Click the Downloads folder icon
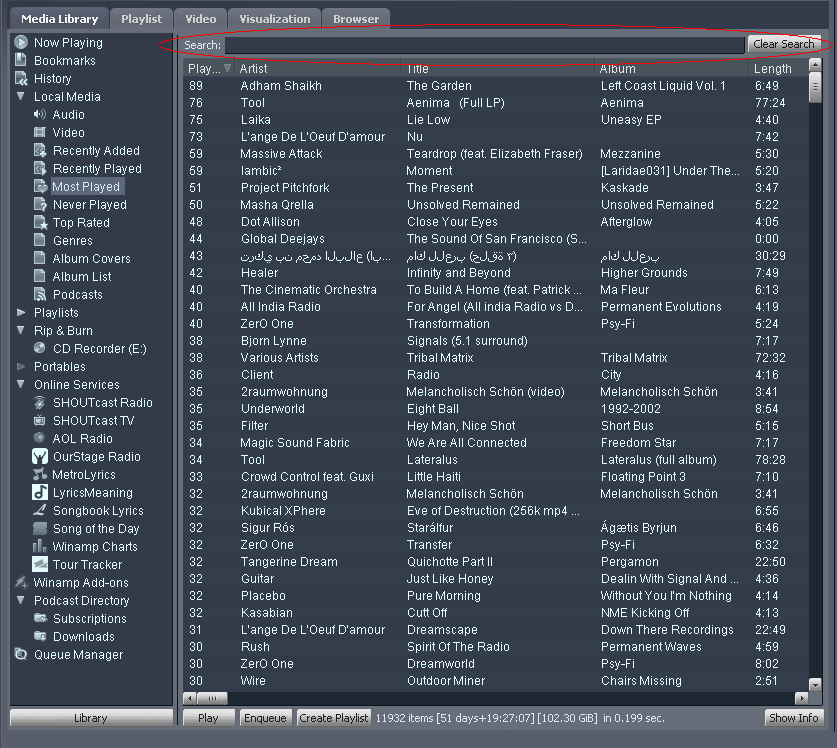 pyautogui.click(x=40, y=636)
